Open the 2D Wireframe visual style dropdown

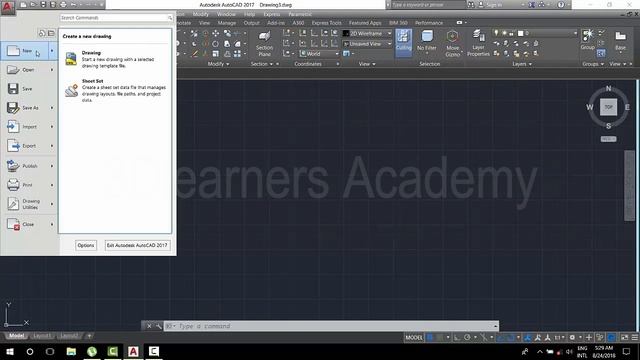click(x=367, y=33)
